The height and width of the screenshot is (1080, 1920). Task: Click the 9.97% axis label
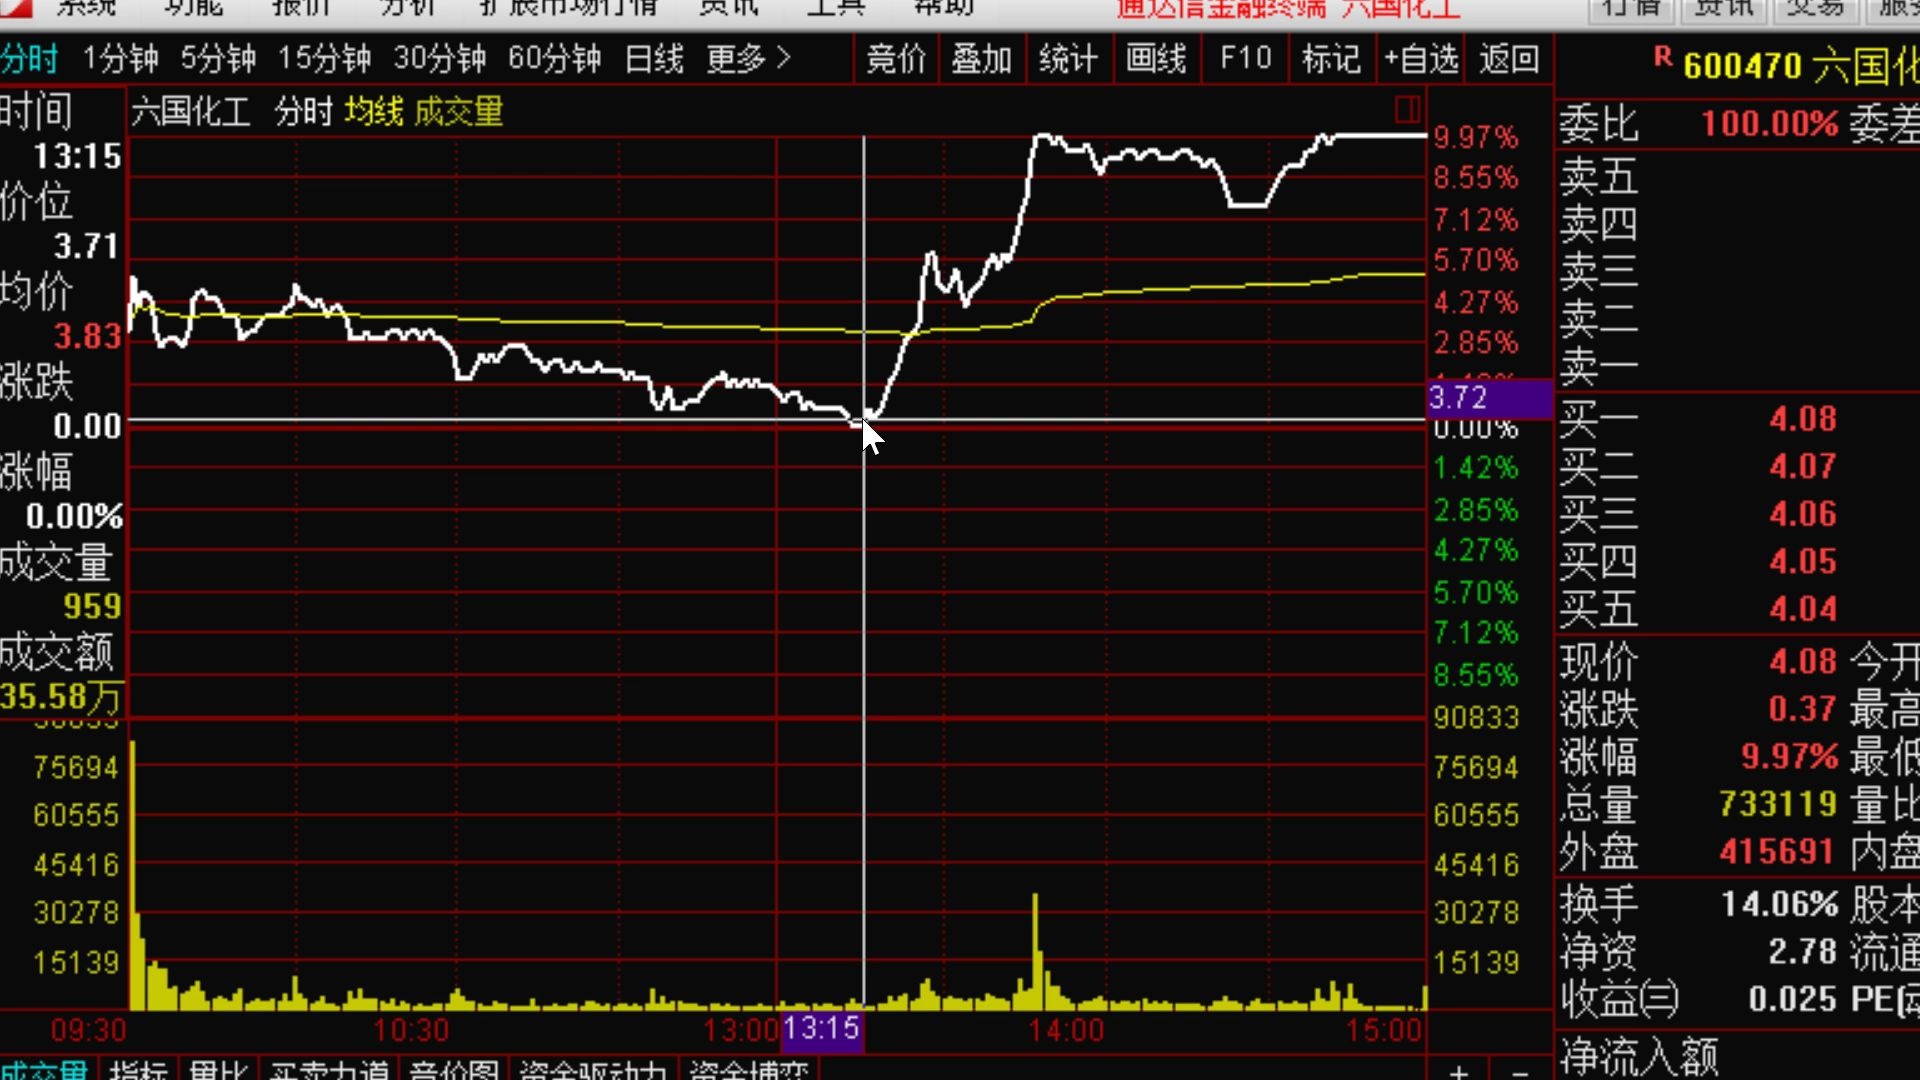pyautogui.click(x=1476, y=137)
